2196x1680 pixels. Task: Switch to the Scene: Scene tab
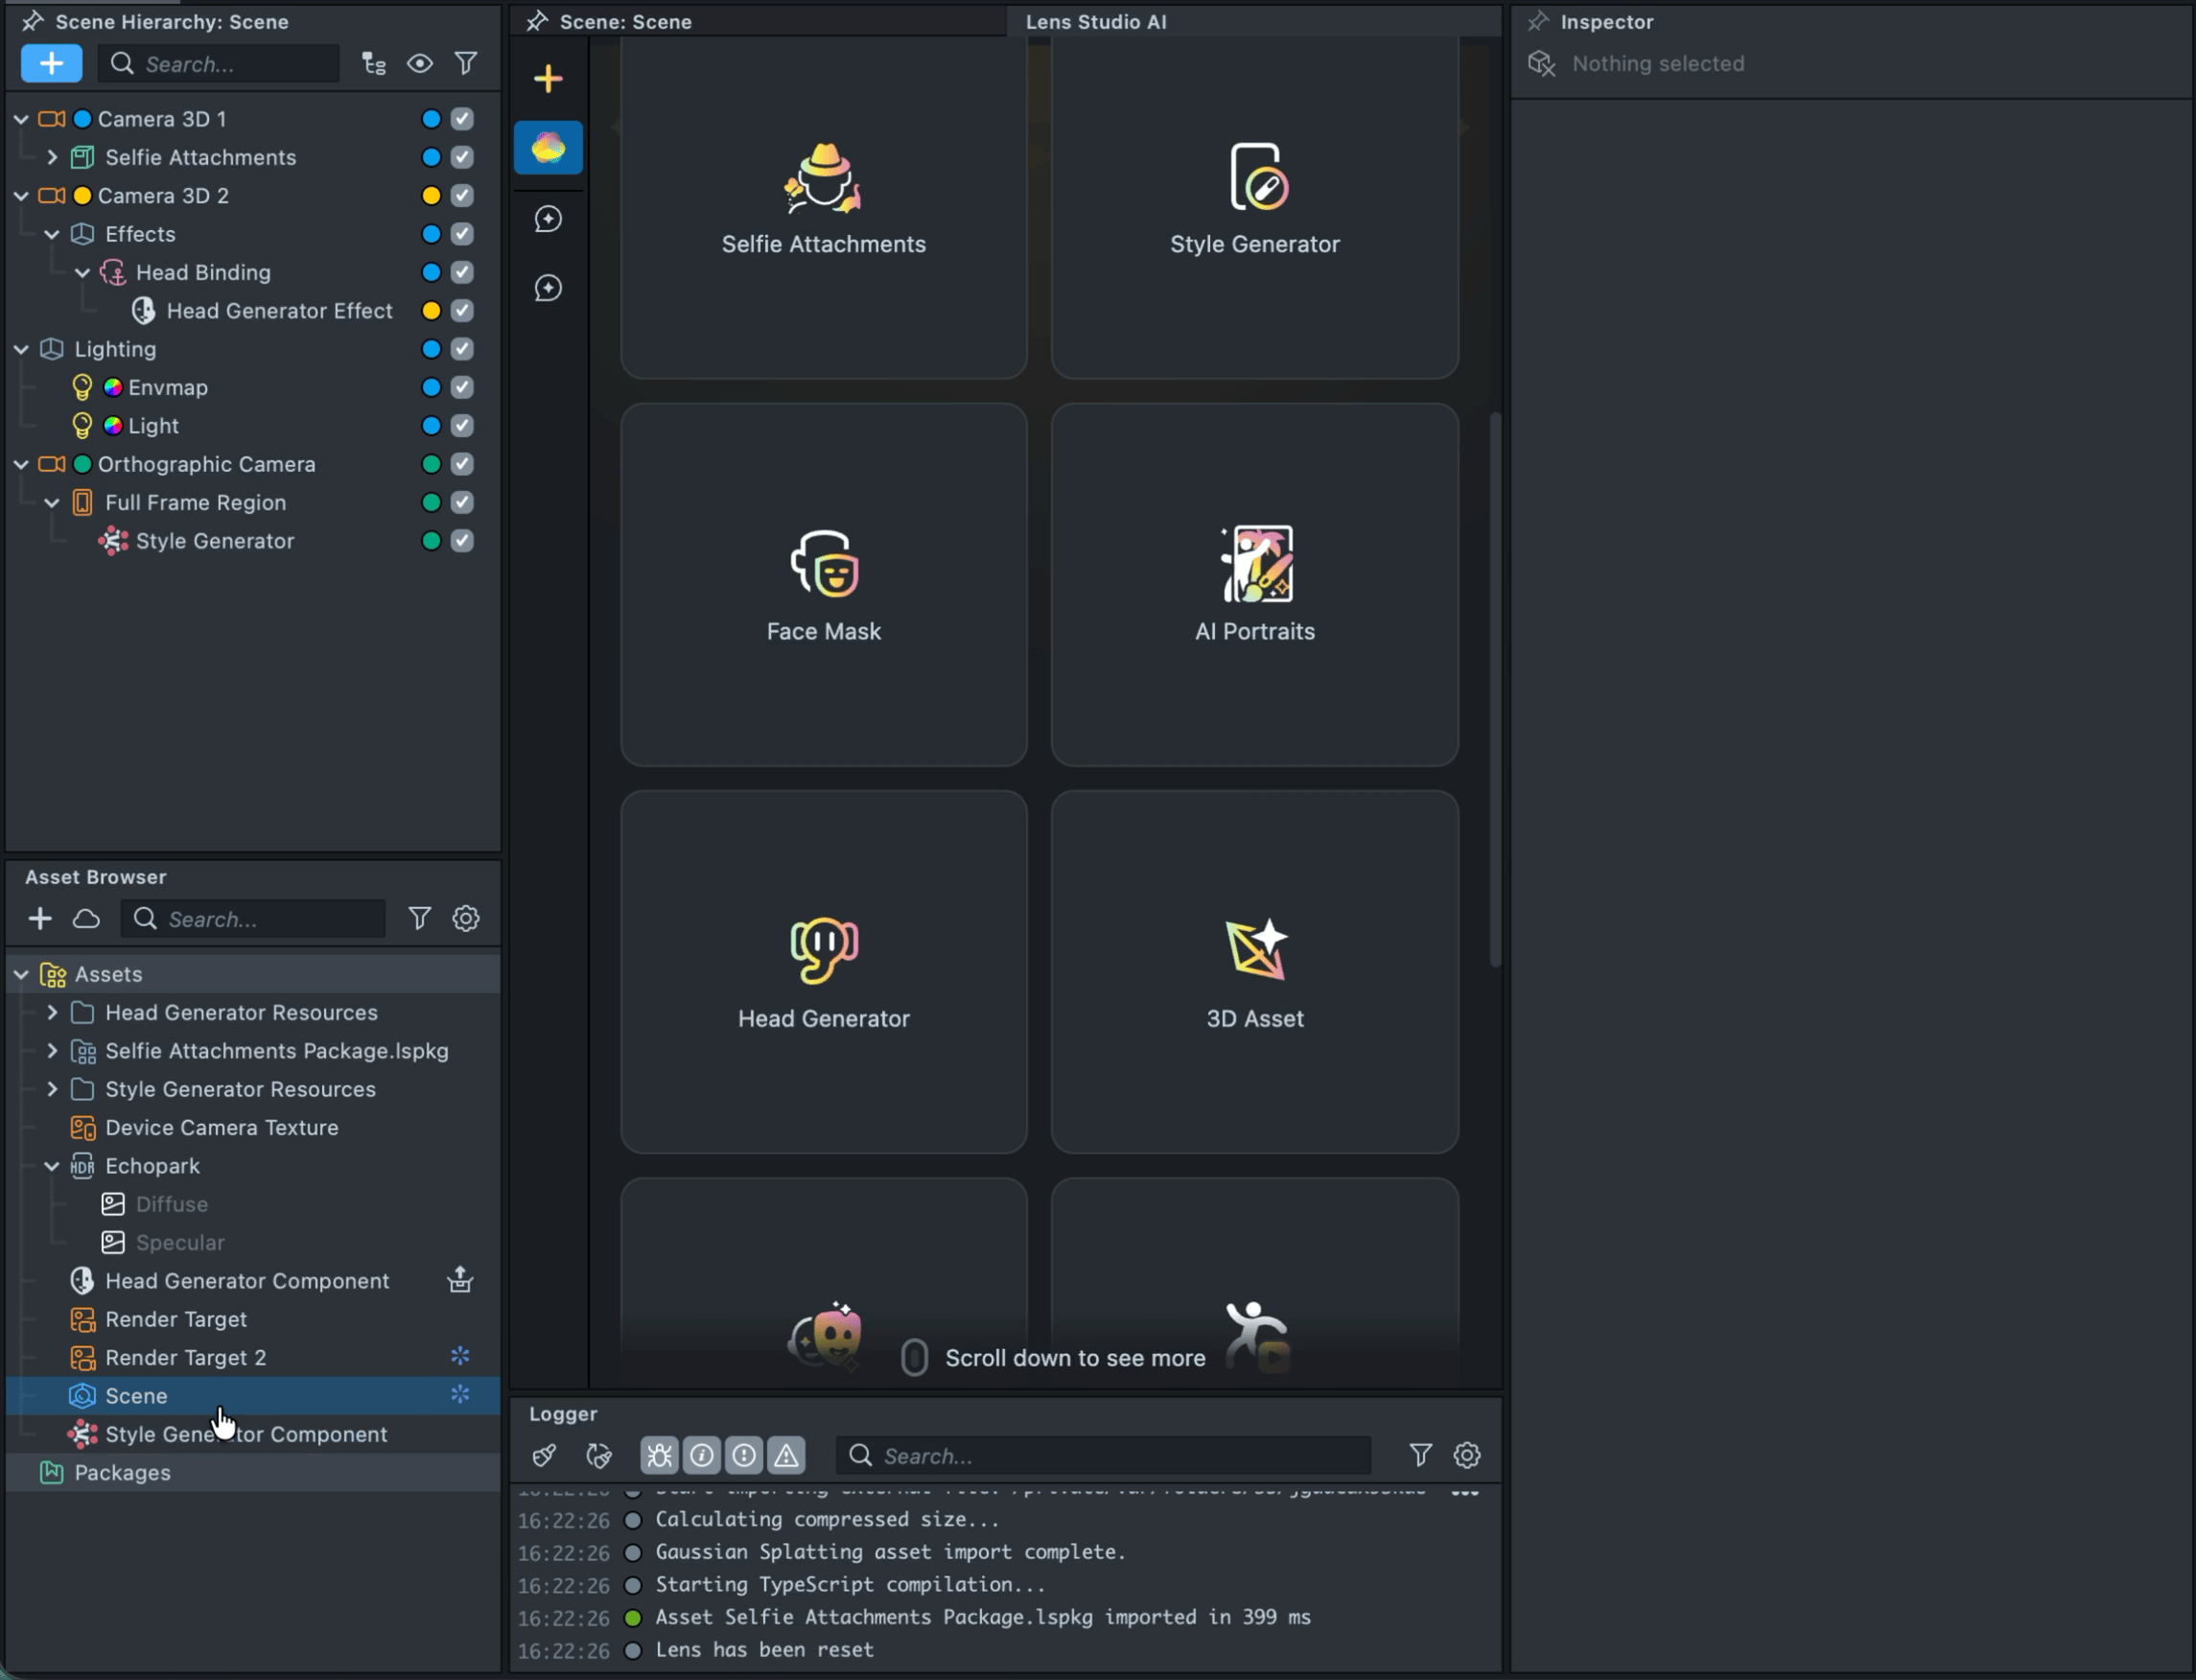click(x=625, y=22)
